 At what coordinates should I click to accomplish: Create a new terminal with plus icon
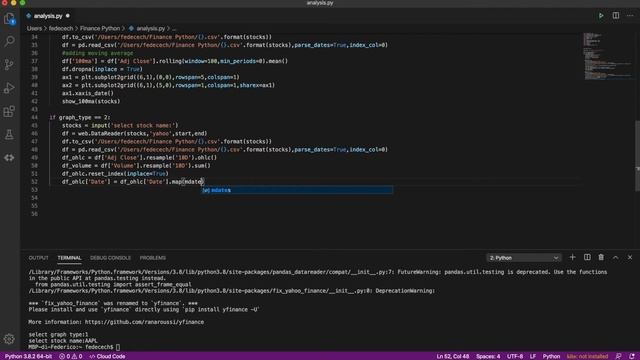(572, 258)
